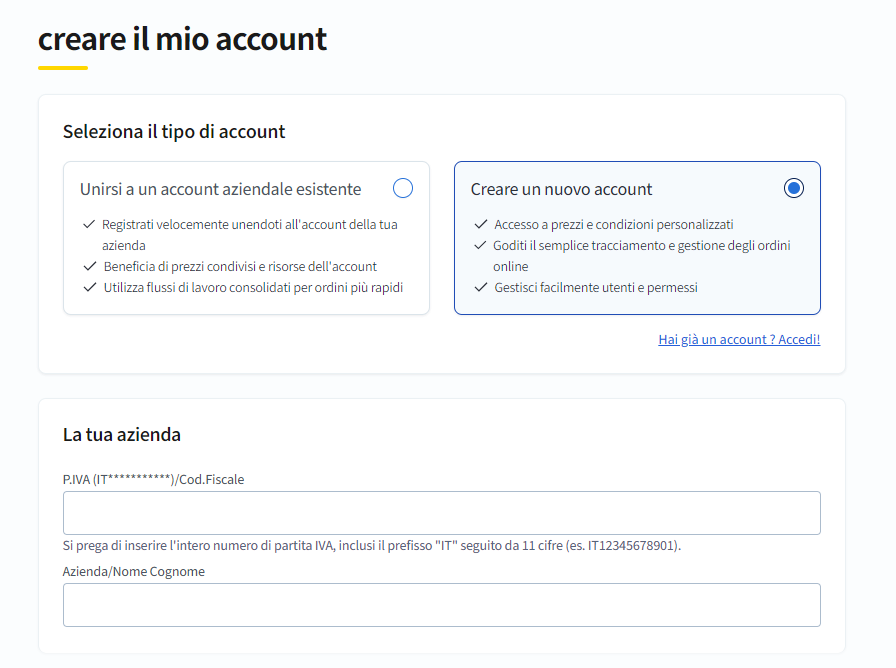Focus the Azienda/Nome Cognome input field
Screen dimensions: 896x668
pos(442,605)
